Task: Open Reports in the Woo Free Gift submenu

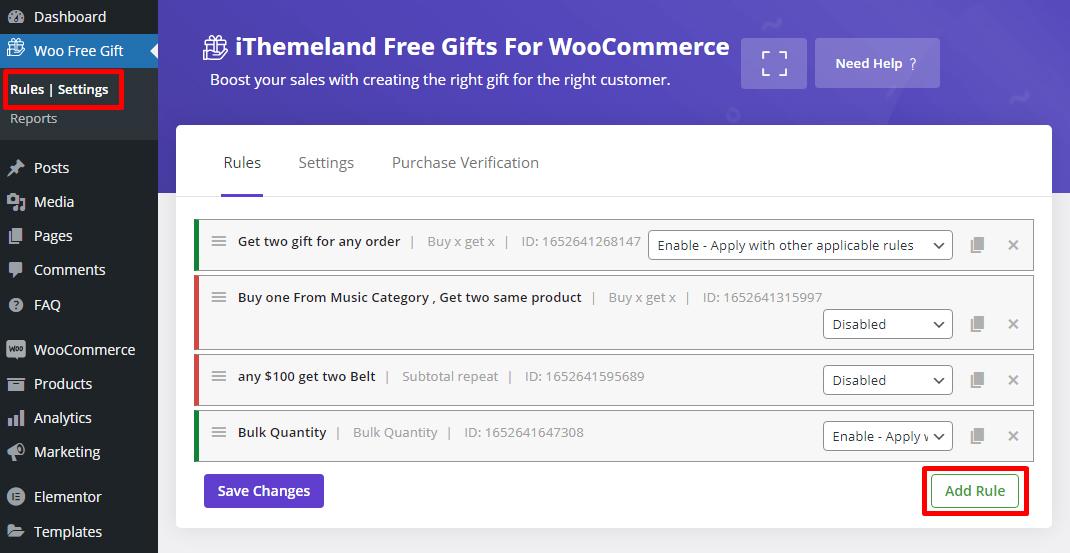Action: [33, 119]
